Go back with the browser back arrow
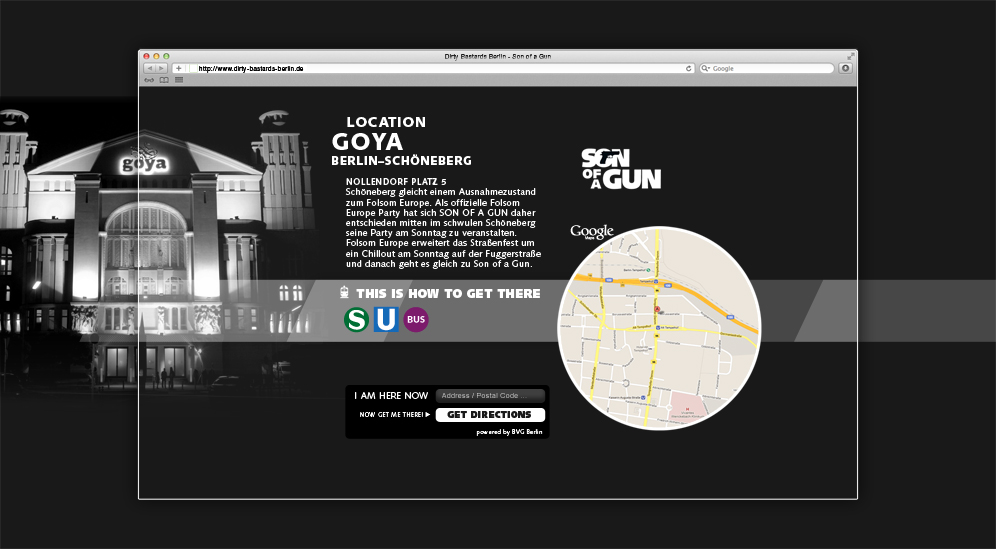The width and height of the screenshot is (996, 549). tap(150, 68)
